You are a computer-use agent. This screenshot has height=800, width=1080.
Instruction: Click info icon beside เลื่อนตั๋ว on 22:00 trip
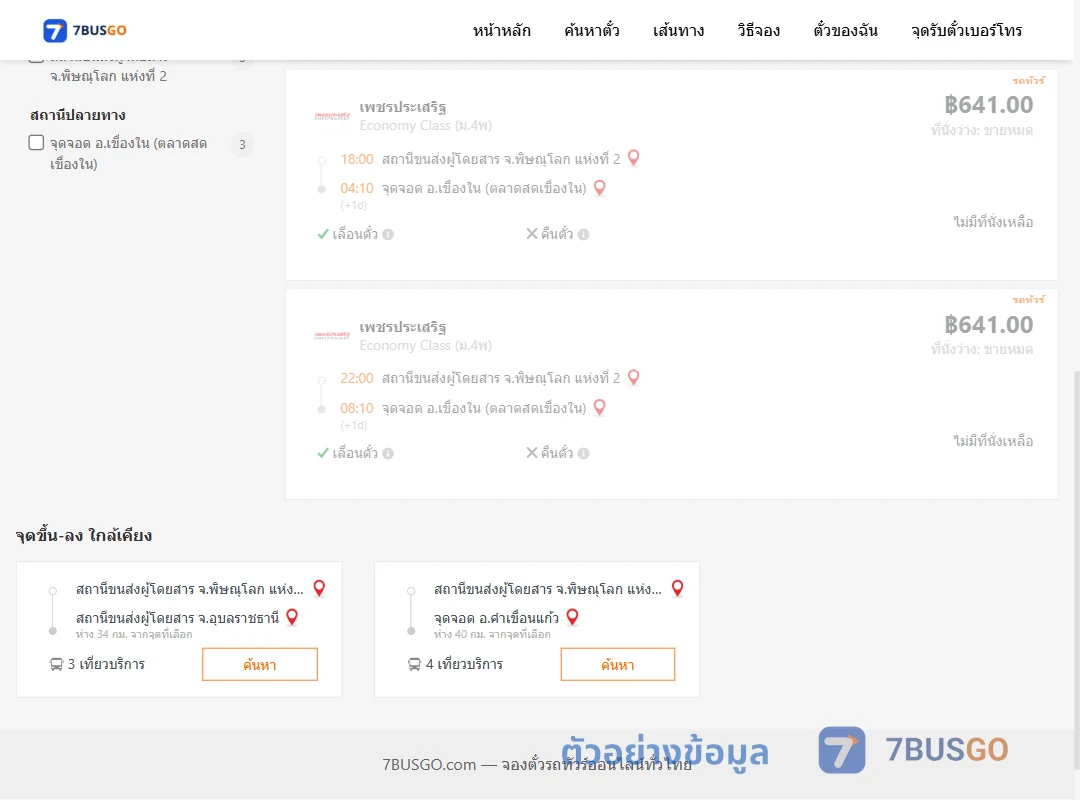point(388,453)
